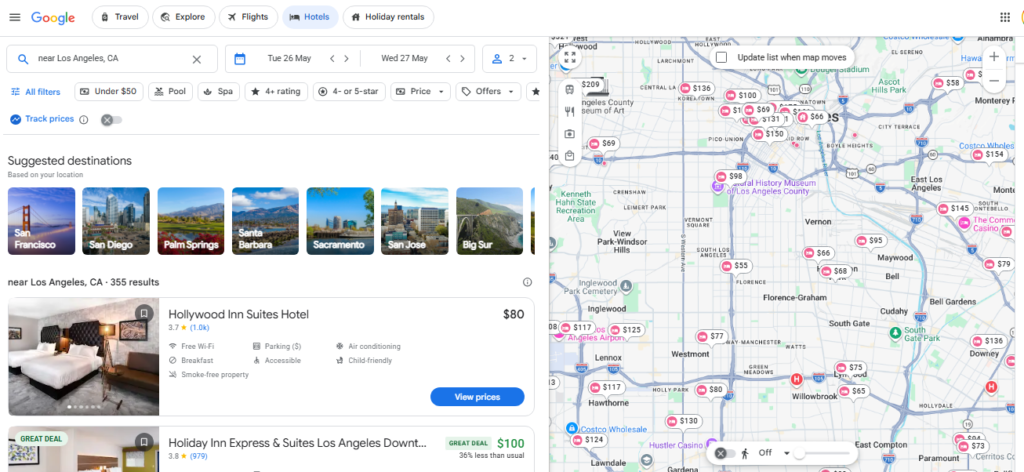The height and width of the screenshot is (472, 1024).
Task: Open the 979 reviews link
Action: 199,456
